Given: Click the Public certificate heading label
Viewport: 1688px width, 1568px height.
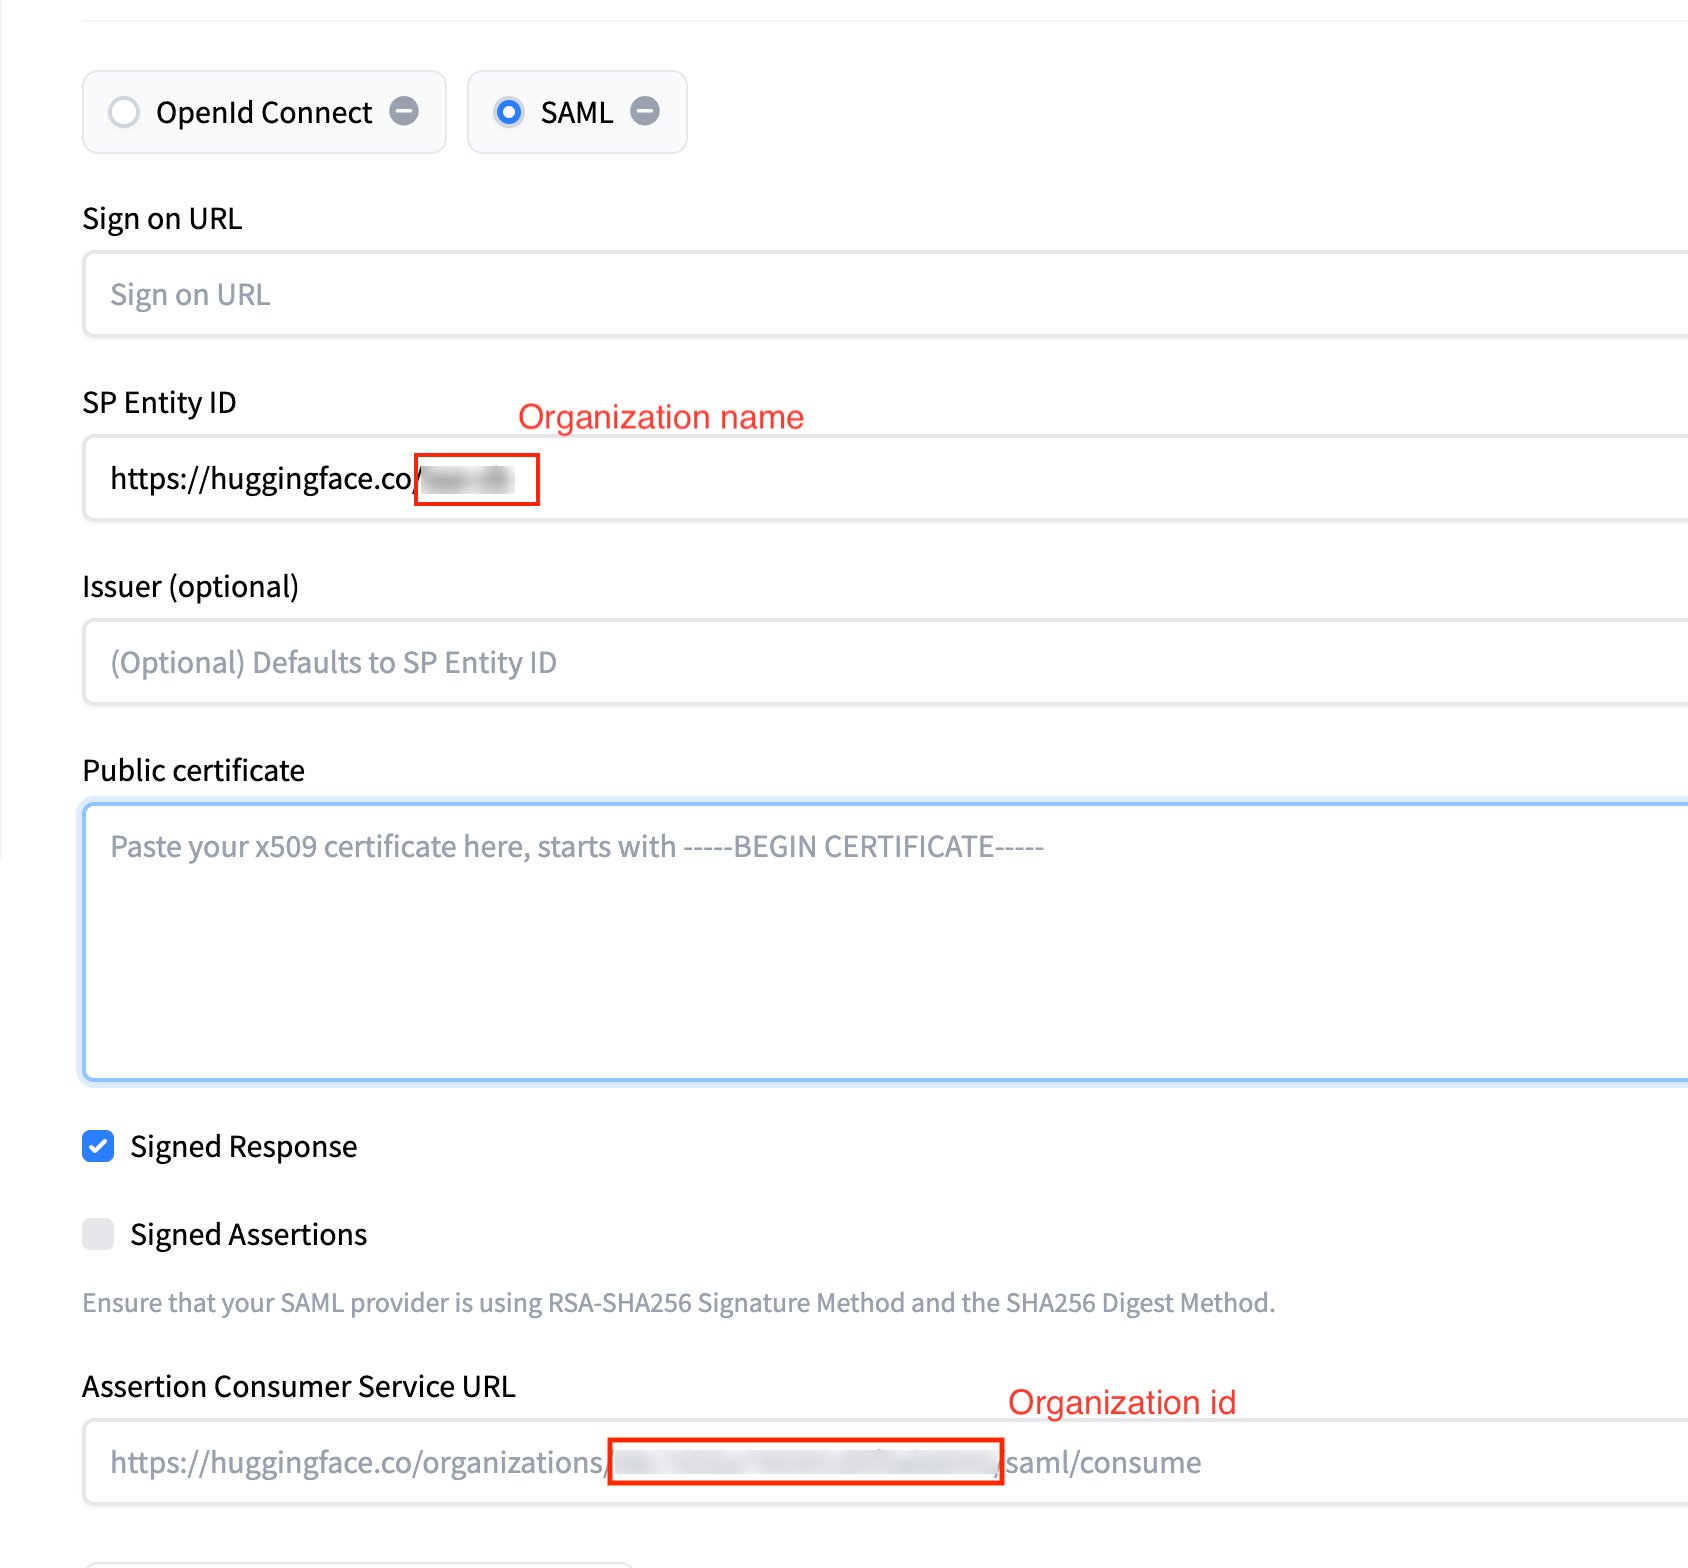Looking at the screenshot, I should (193, 771).
